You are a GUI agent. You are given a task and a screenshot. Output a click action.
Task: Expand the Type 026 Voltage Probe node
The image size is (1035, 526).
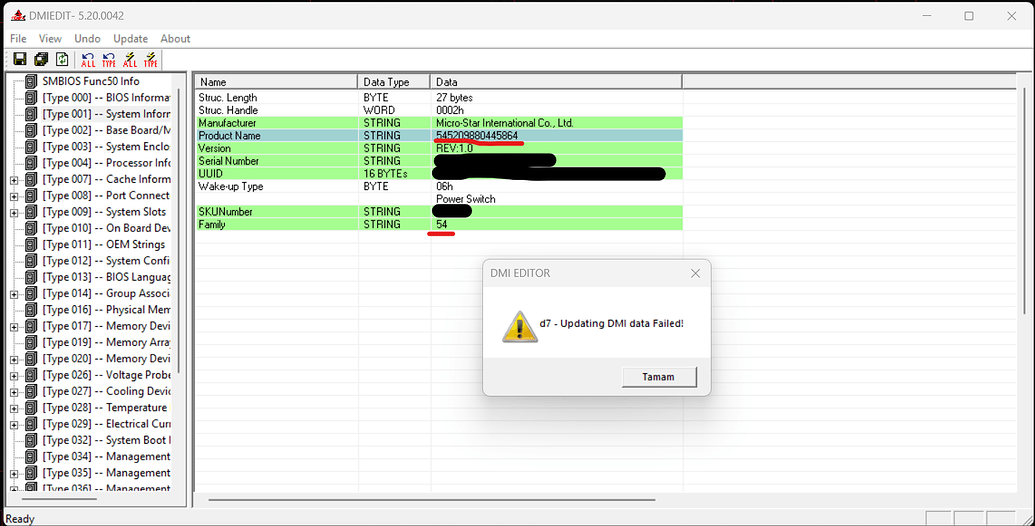(x=14, y=375)
